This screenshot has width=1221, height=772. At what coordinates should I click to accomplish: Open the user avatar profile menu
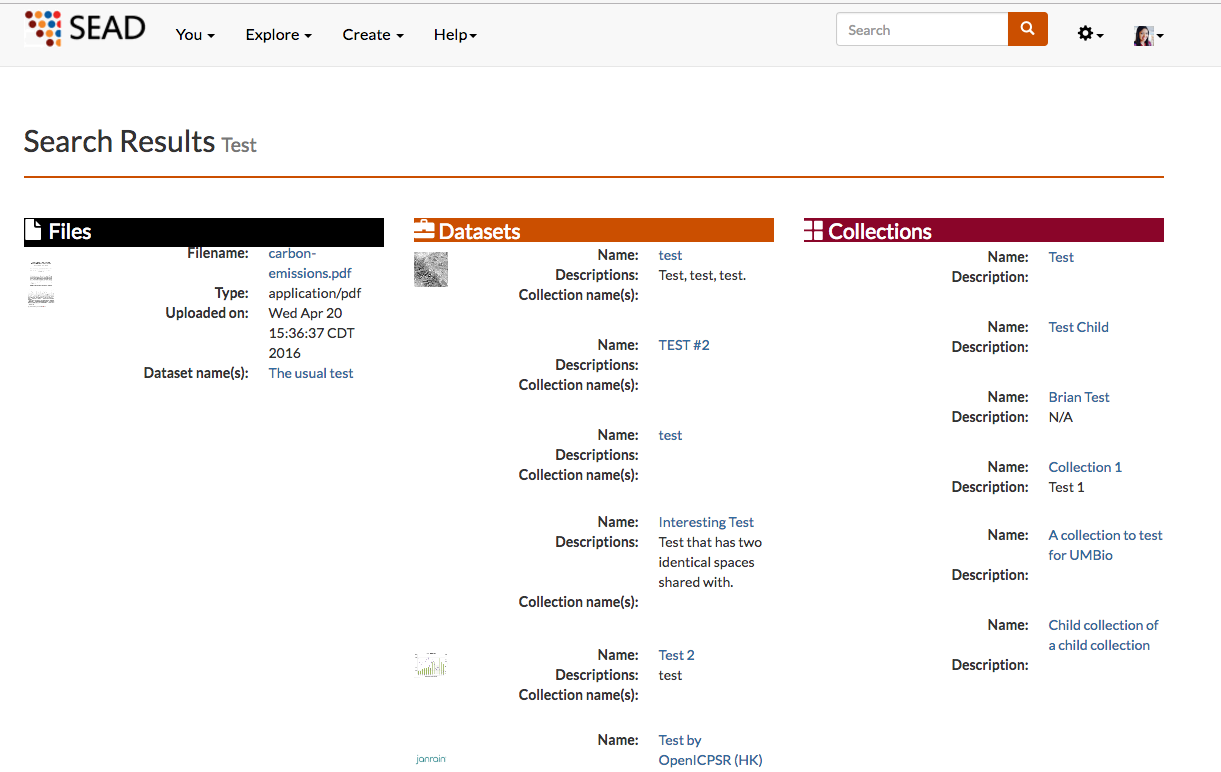pyautogui.click(x=1147, y=36)
